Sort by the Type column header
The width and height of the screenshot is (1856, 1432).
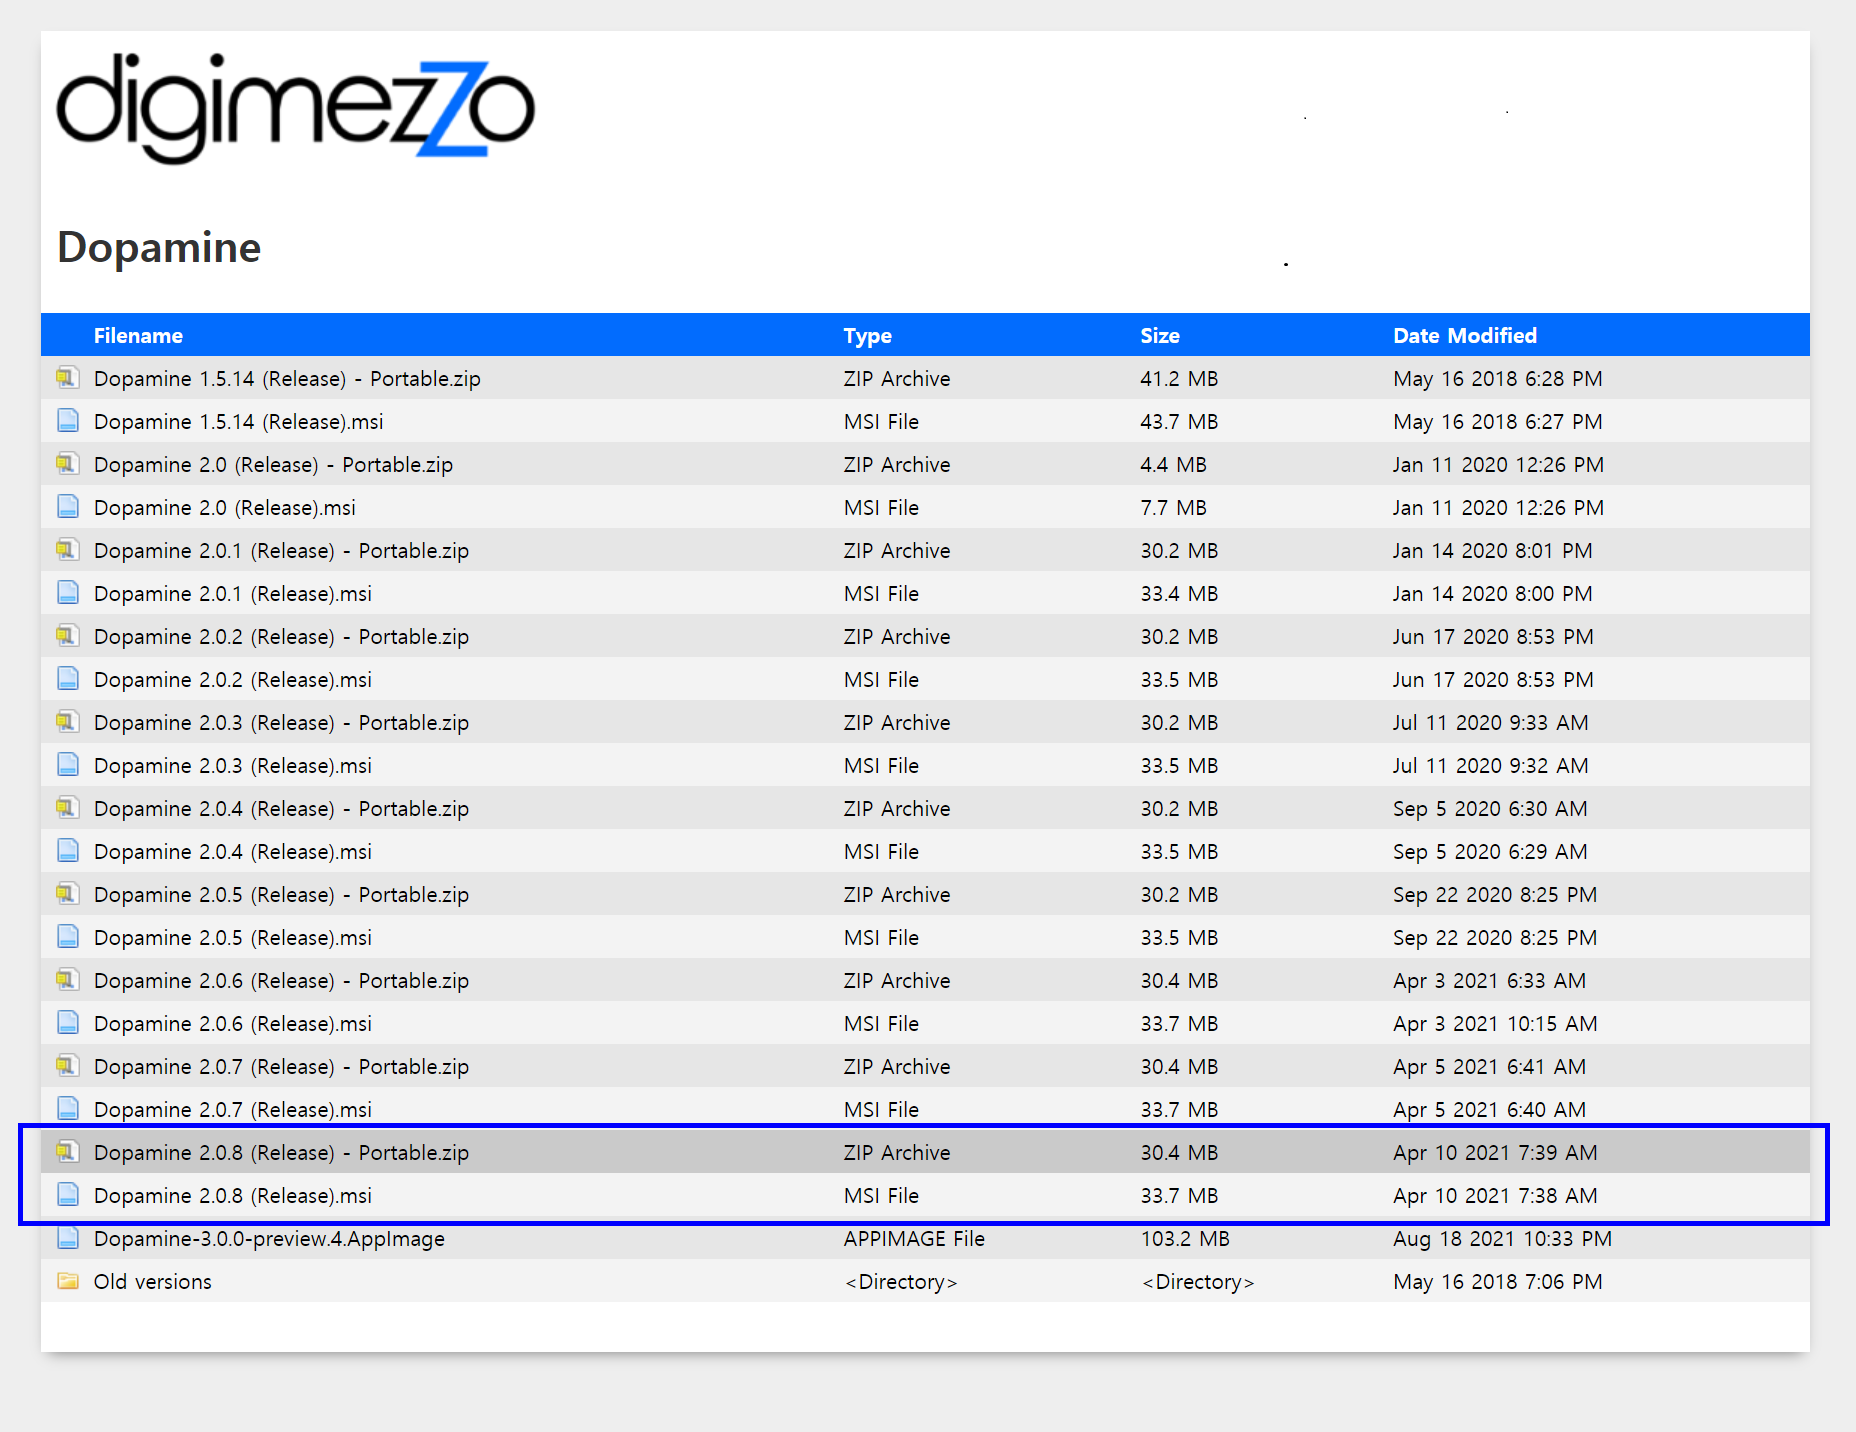click(867, 336)
